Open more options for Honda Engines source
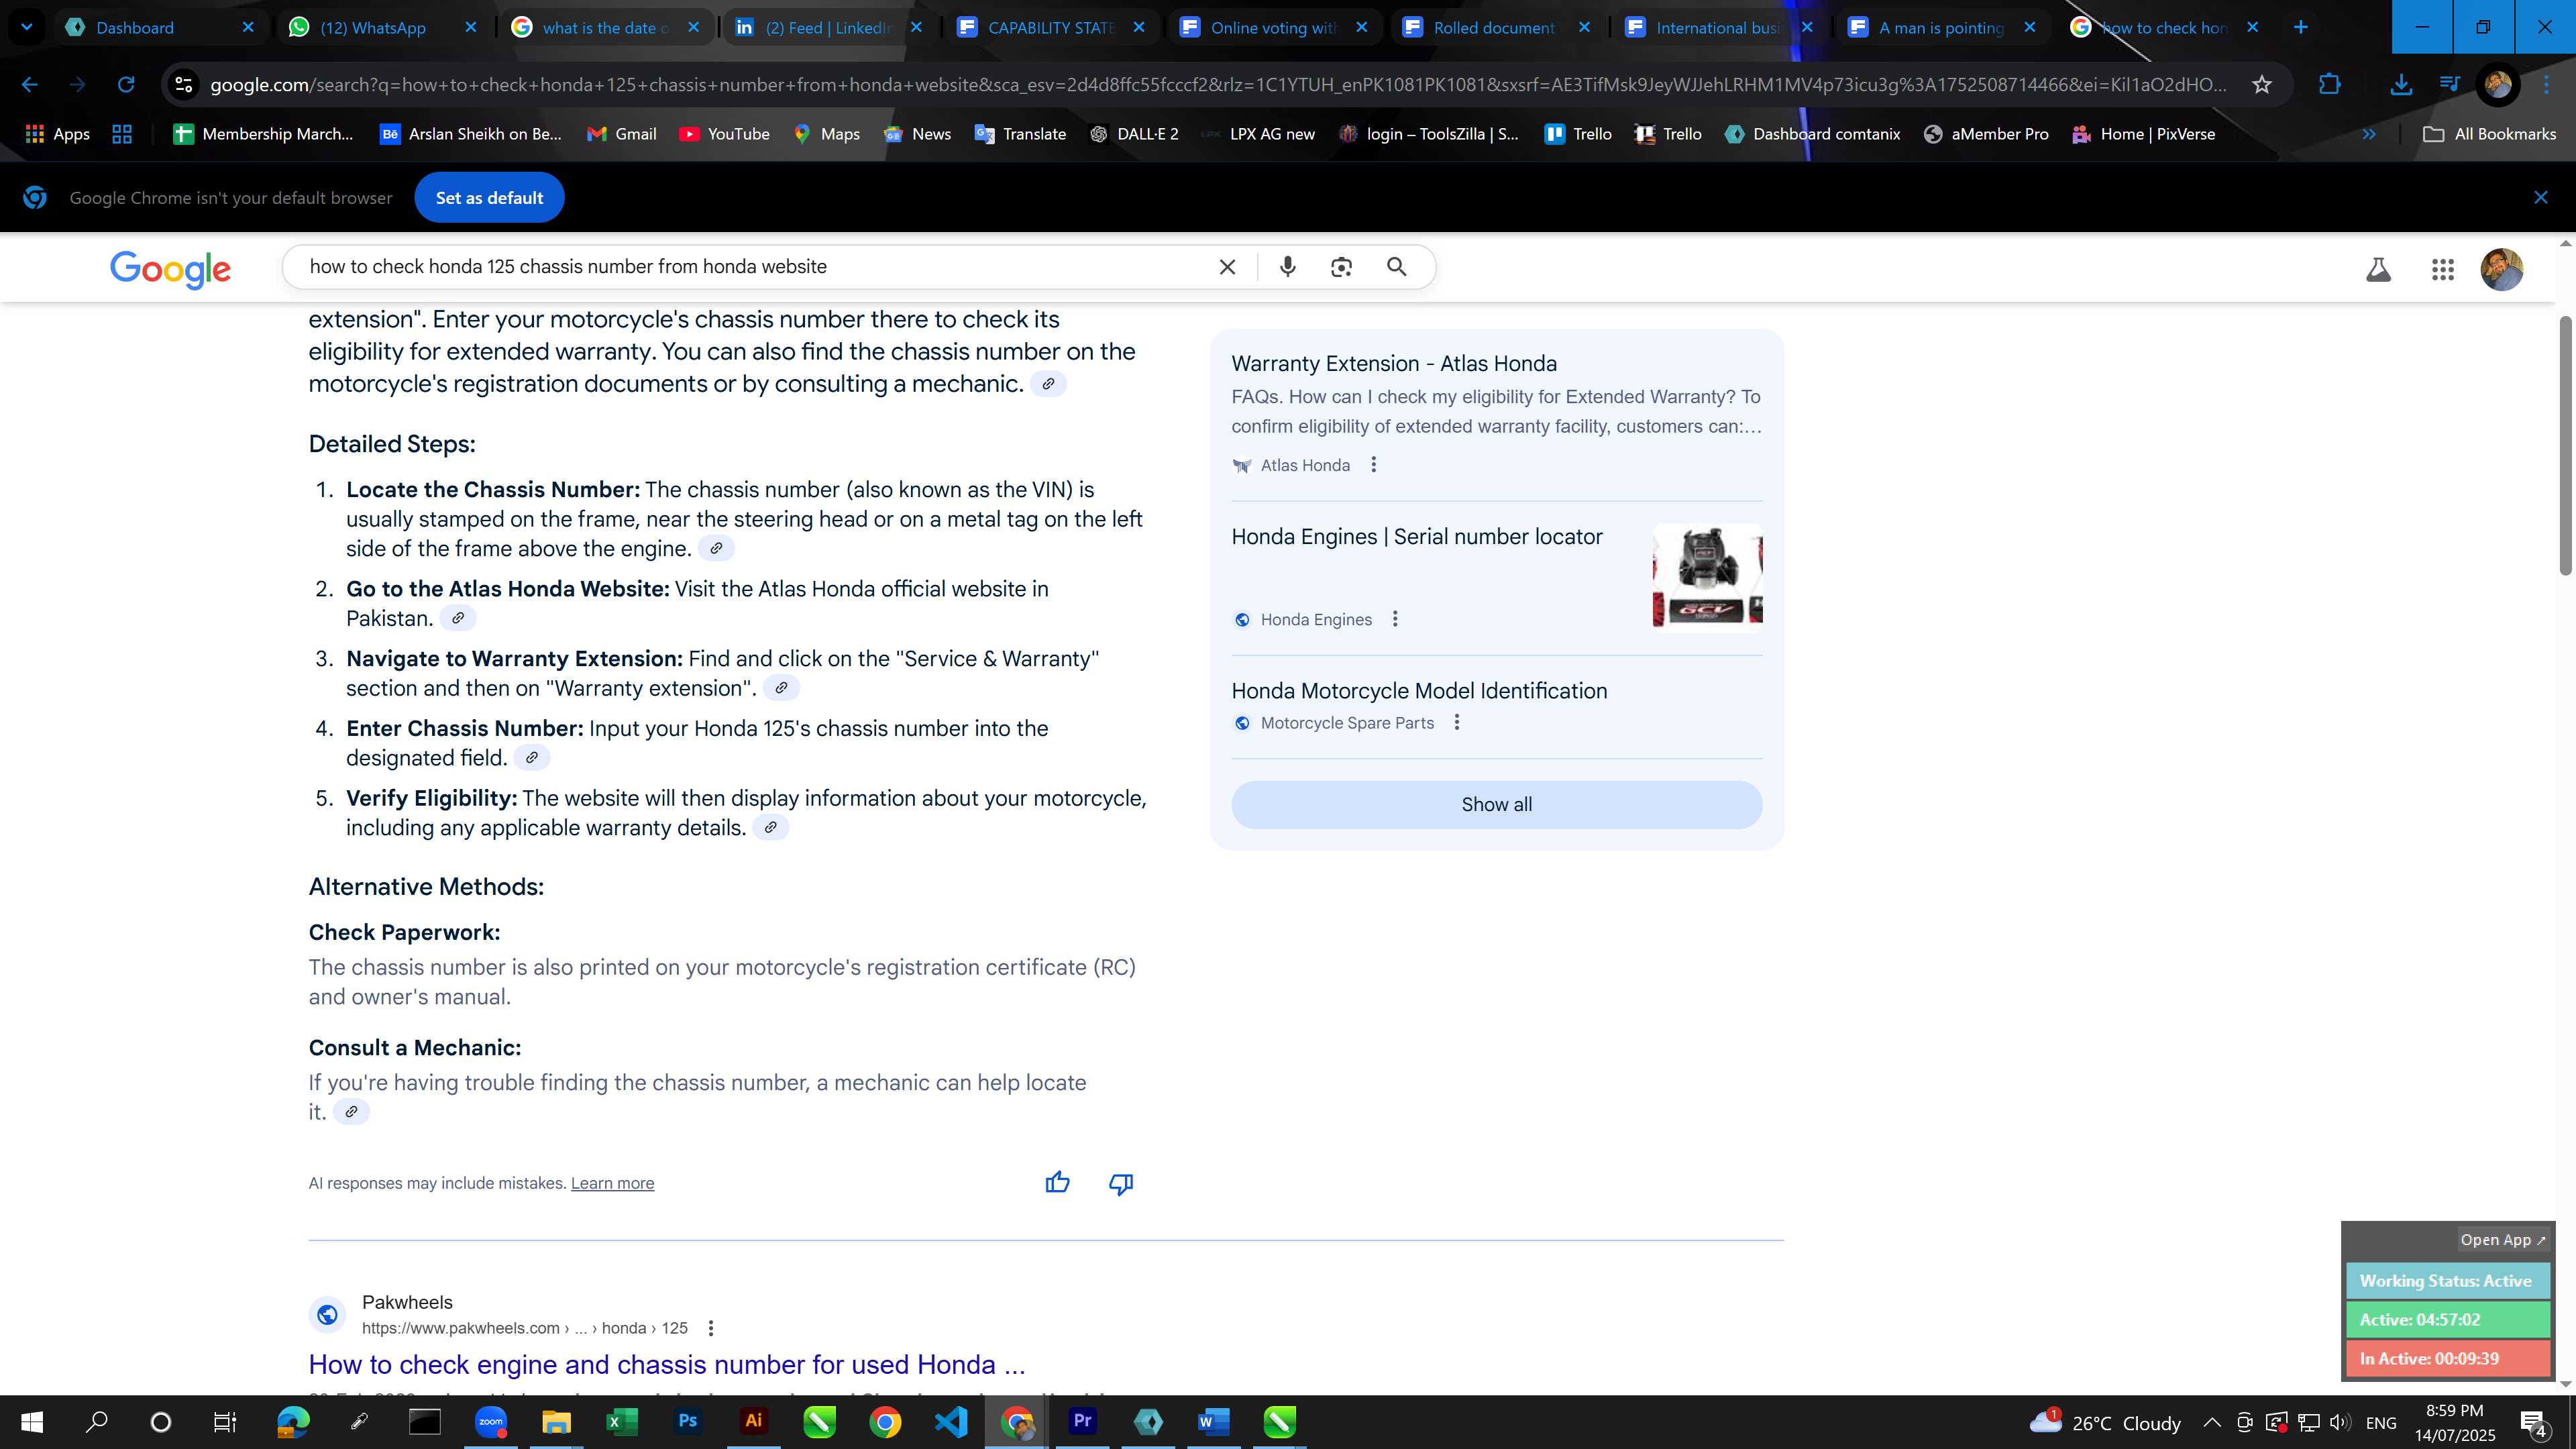The height and width of the screenshot is (1449, 2576). (1395, 619)
